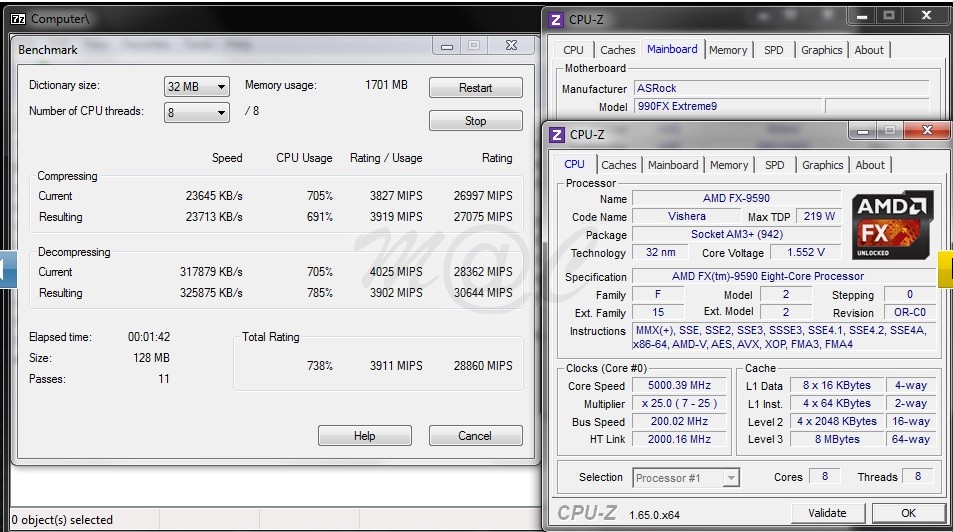The height and width of the screenshot is (532, 953).
Task: Open the Processor #1 selection dropdown
Action: (686, 478)
